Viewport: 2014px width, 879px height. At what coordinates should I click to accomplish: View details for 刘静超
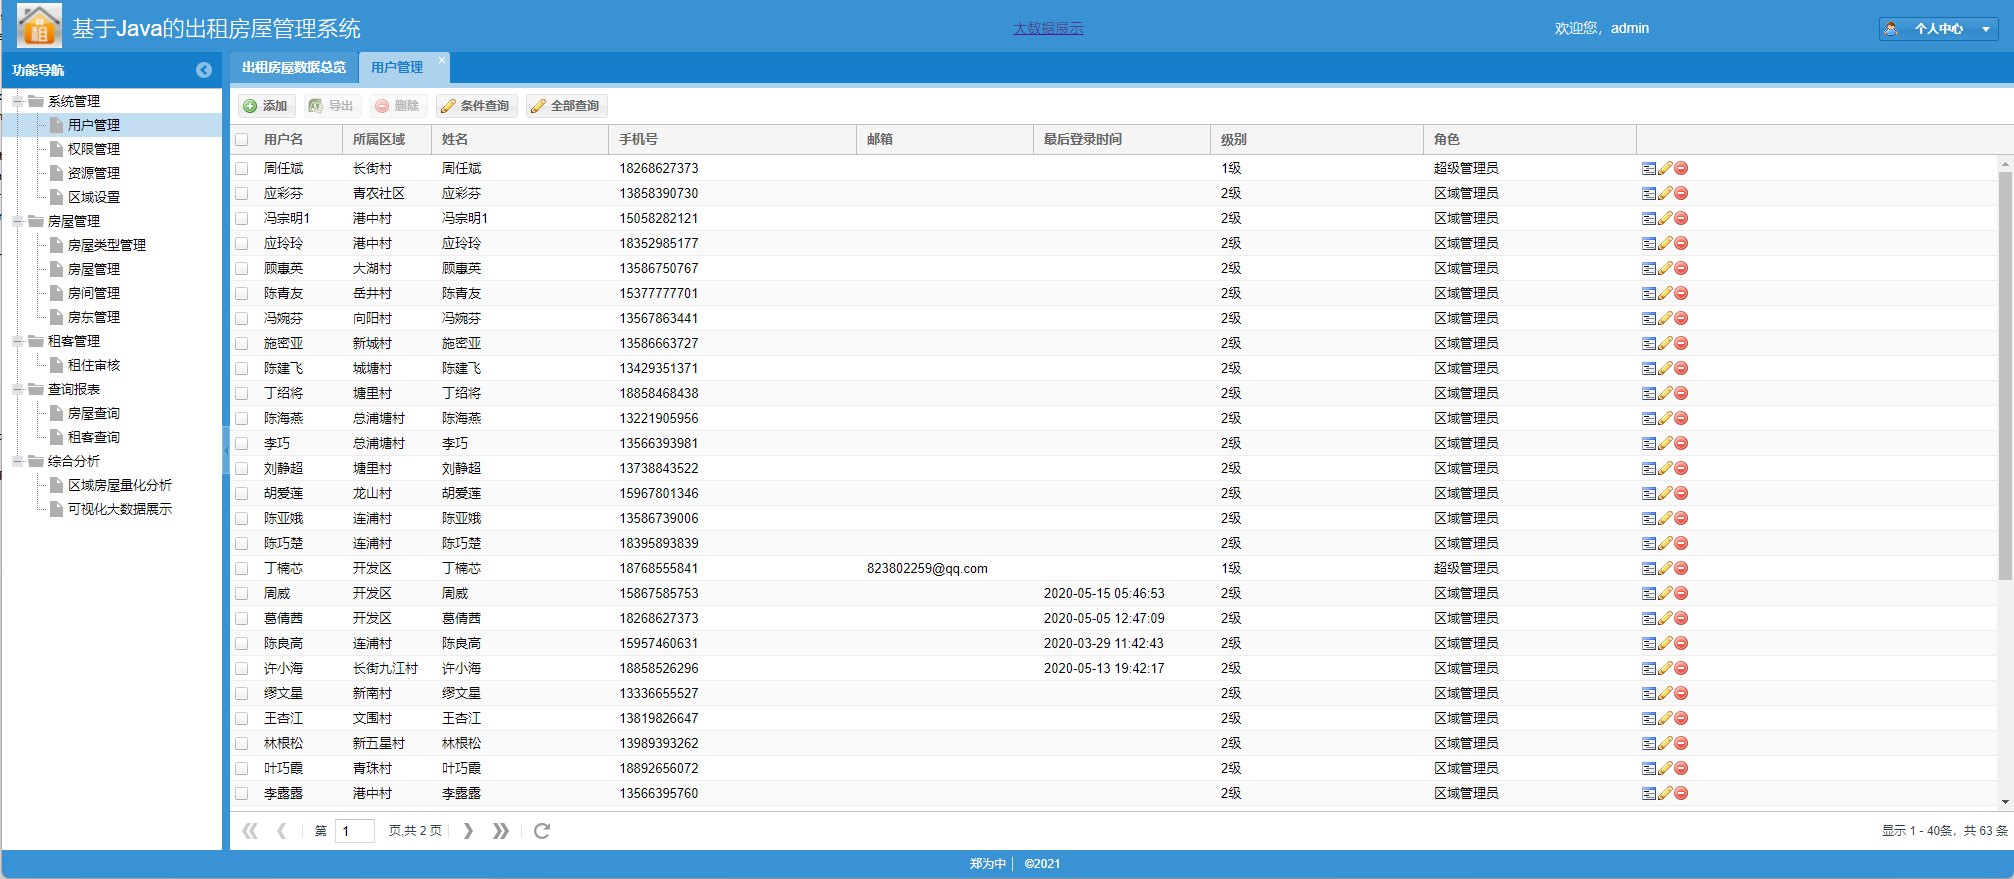[x=1649, y=468]
